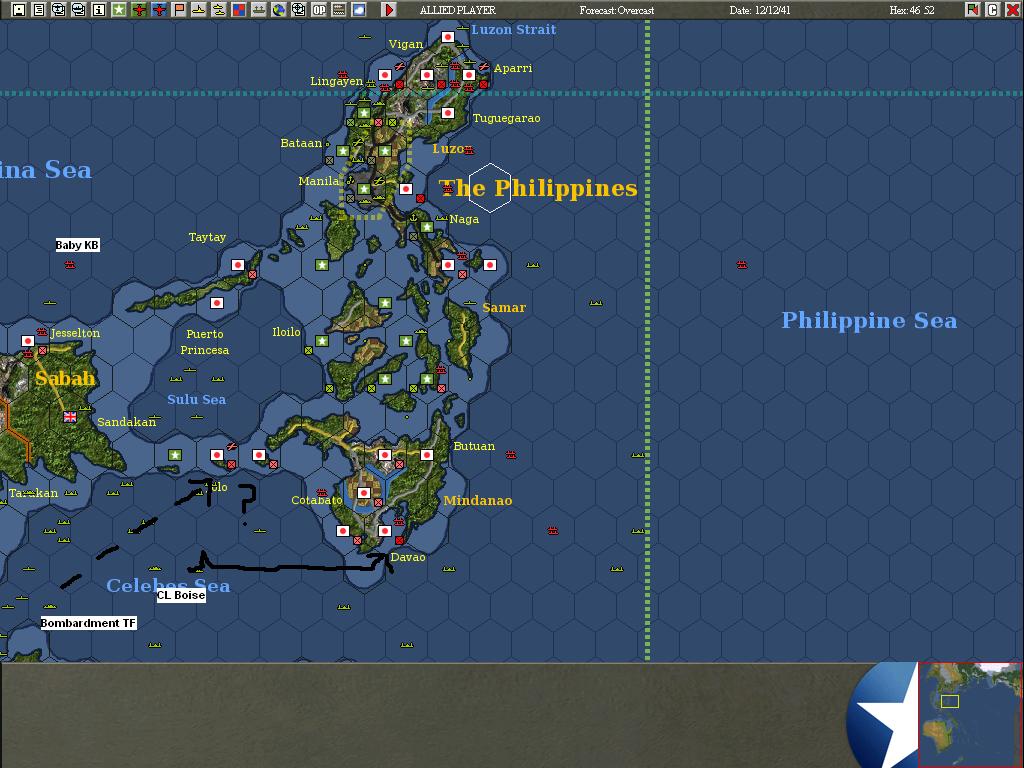Select the British flag marker near Sandakan

[70, 417]
